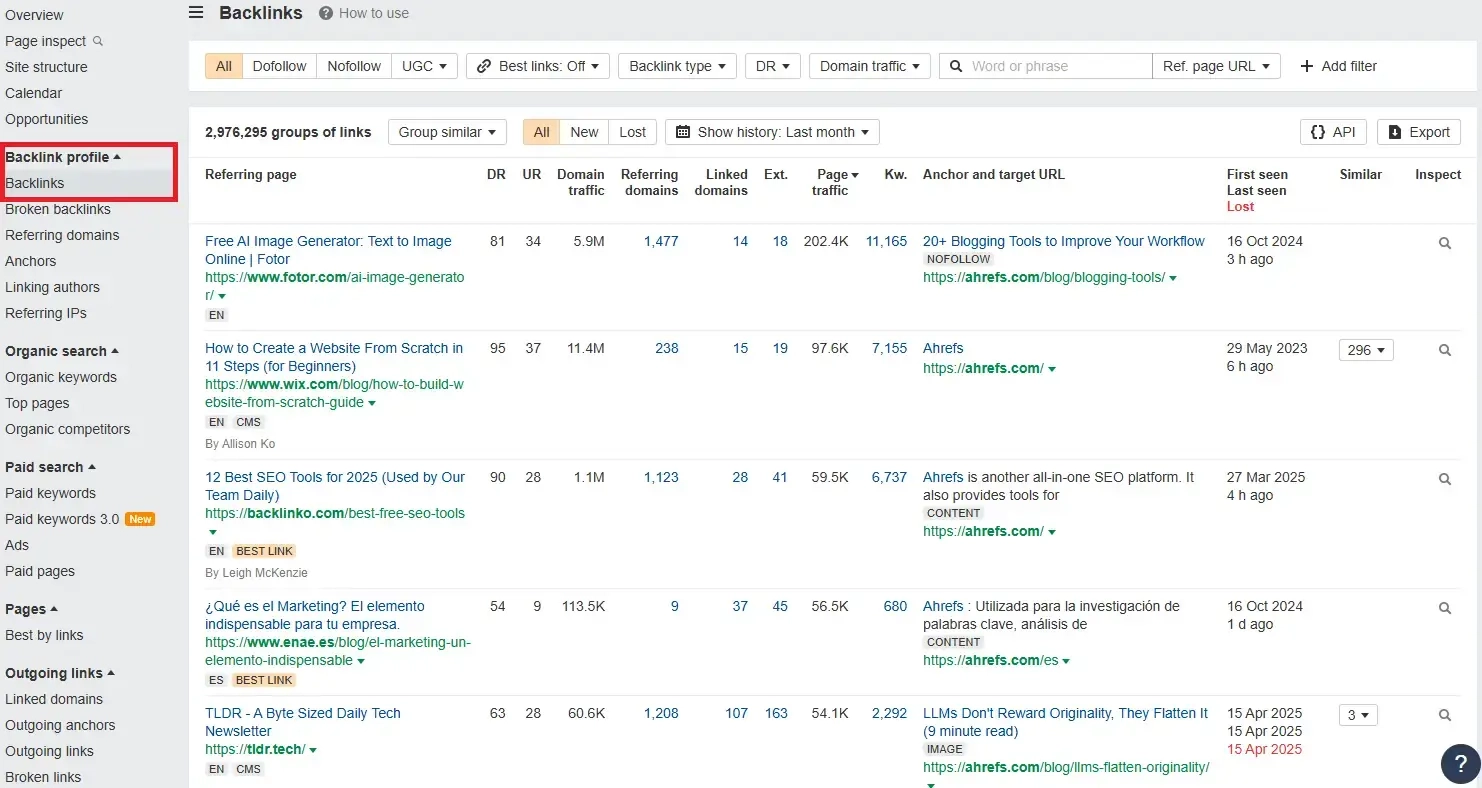Viewport: 1482px width, 788px height.
Task: Open the backlinko.com best-free-seo-tools link
Action: coord(334,513)
